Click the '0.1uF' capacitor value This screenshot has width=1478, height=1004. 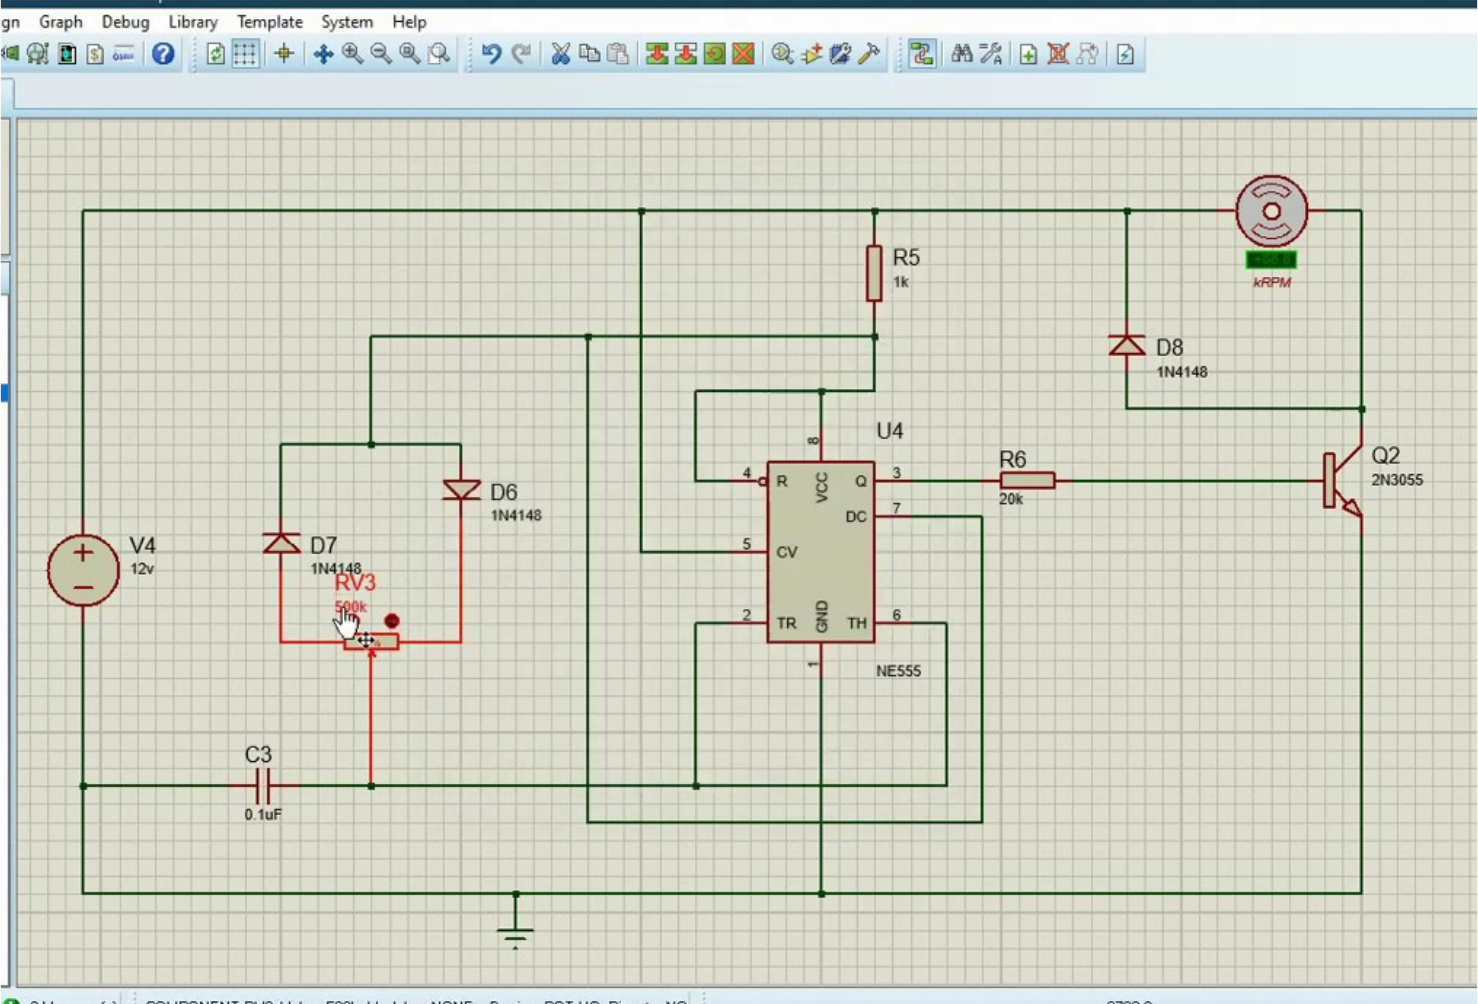coord(263,815)
